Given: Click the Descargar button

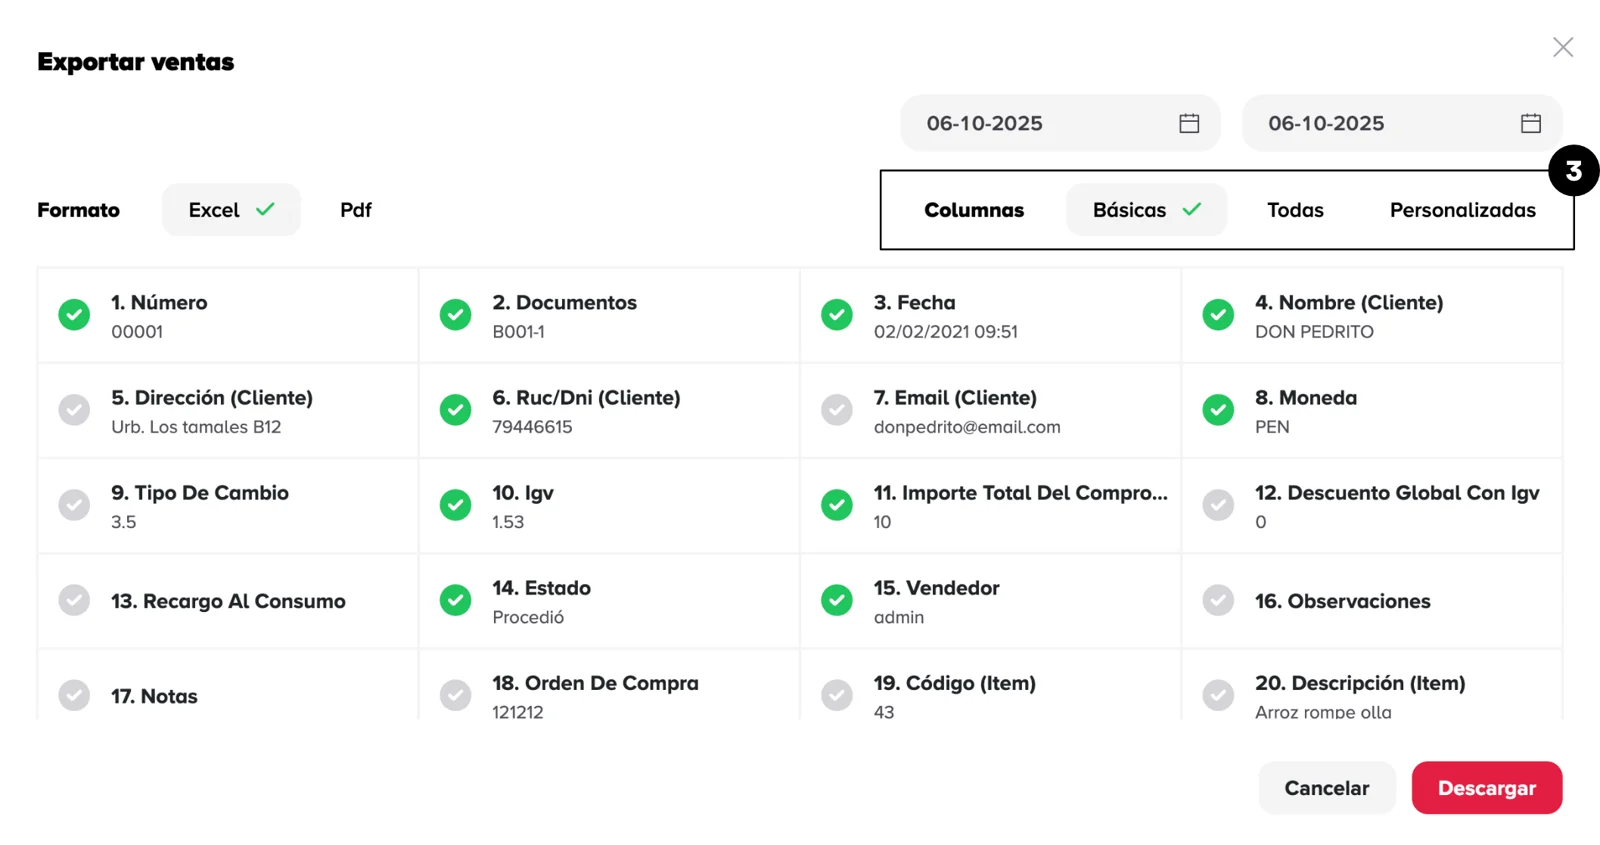Looking at the screenshot, I should point(1486,788).
